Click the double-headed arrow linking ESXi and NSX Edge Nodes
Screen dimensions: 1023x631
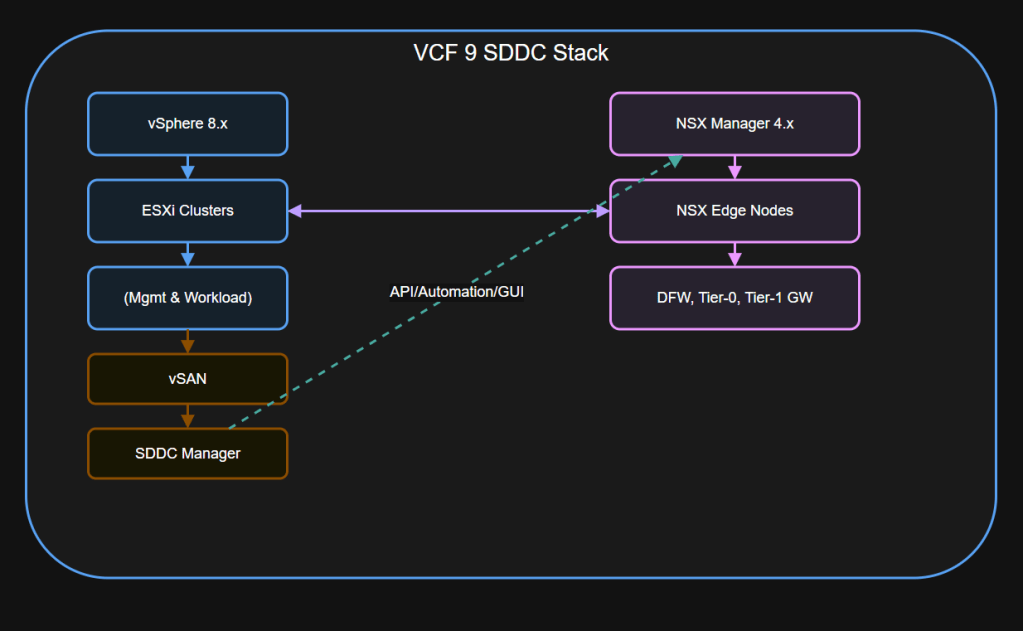448,210
